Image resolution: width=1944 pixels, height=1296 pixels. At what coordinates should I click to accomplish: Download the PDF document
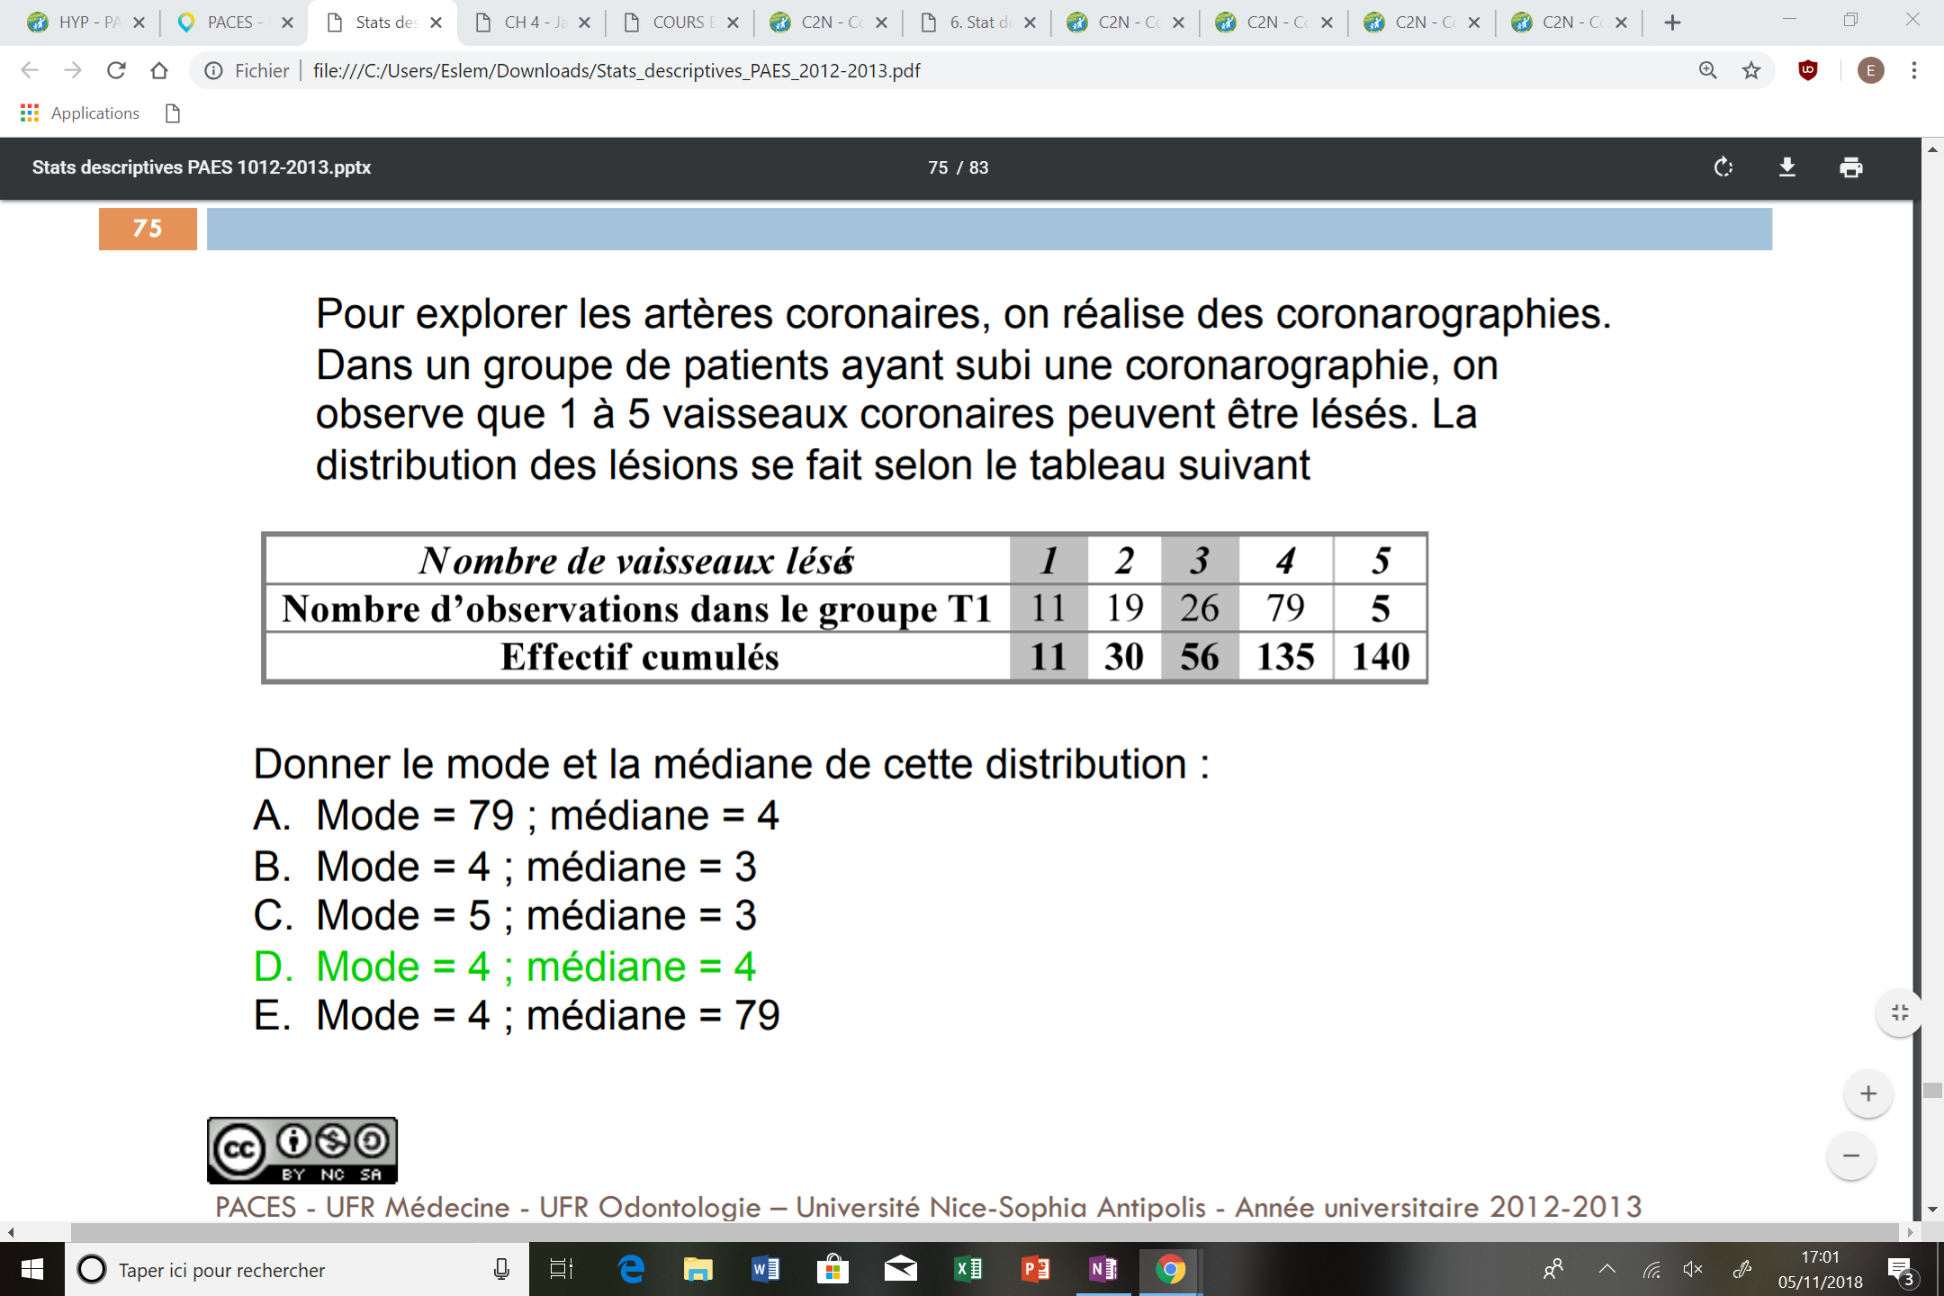tap(1787, 168)
